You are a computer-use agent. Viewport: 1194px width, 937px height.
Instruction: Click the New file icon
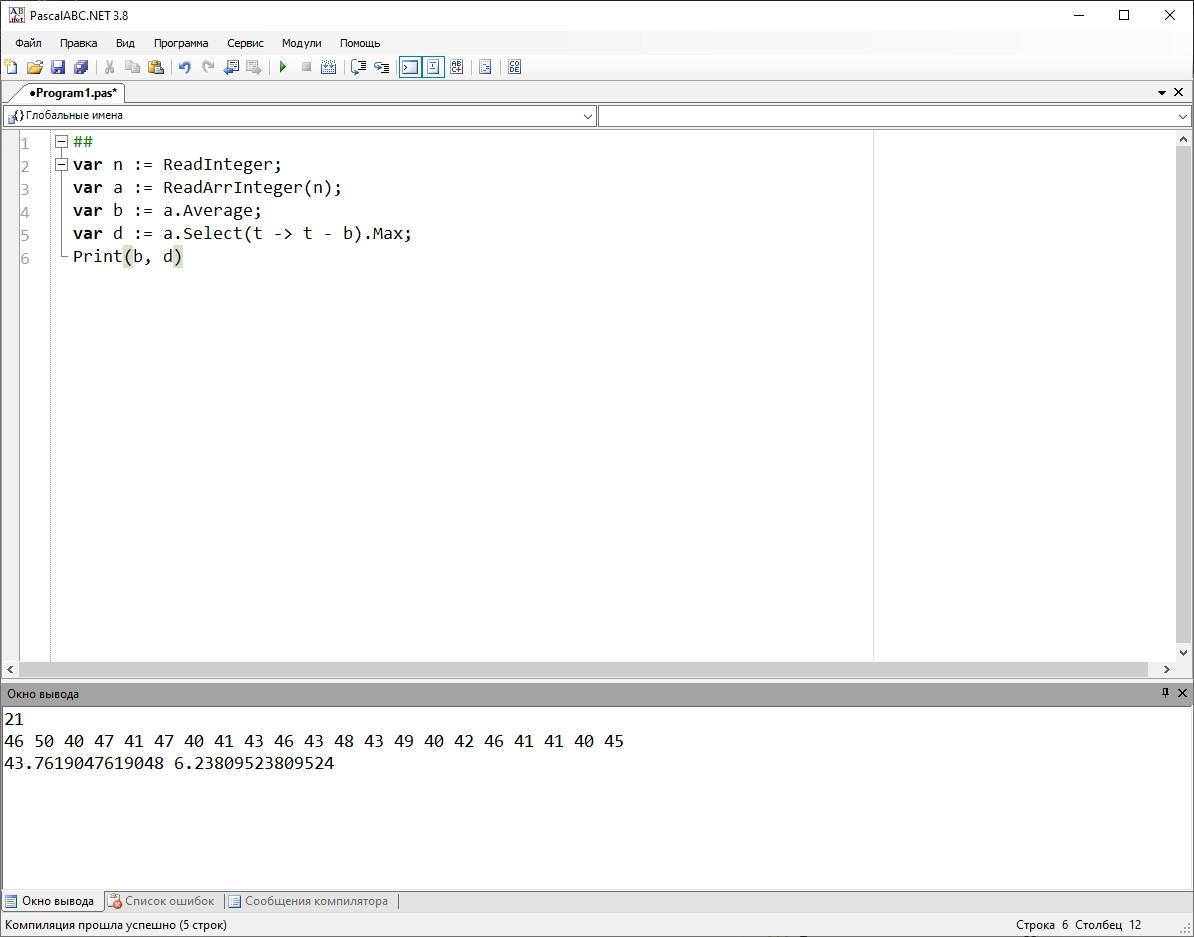click(x=11, y=67)
